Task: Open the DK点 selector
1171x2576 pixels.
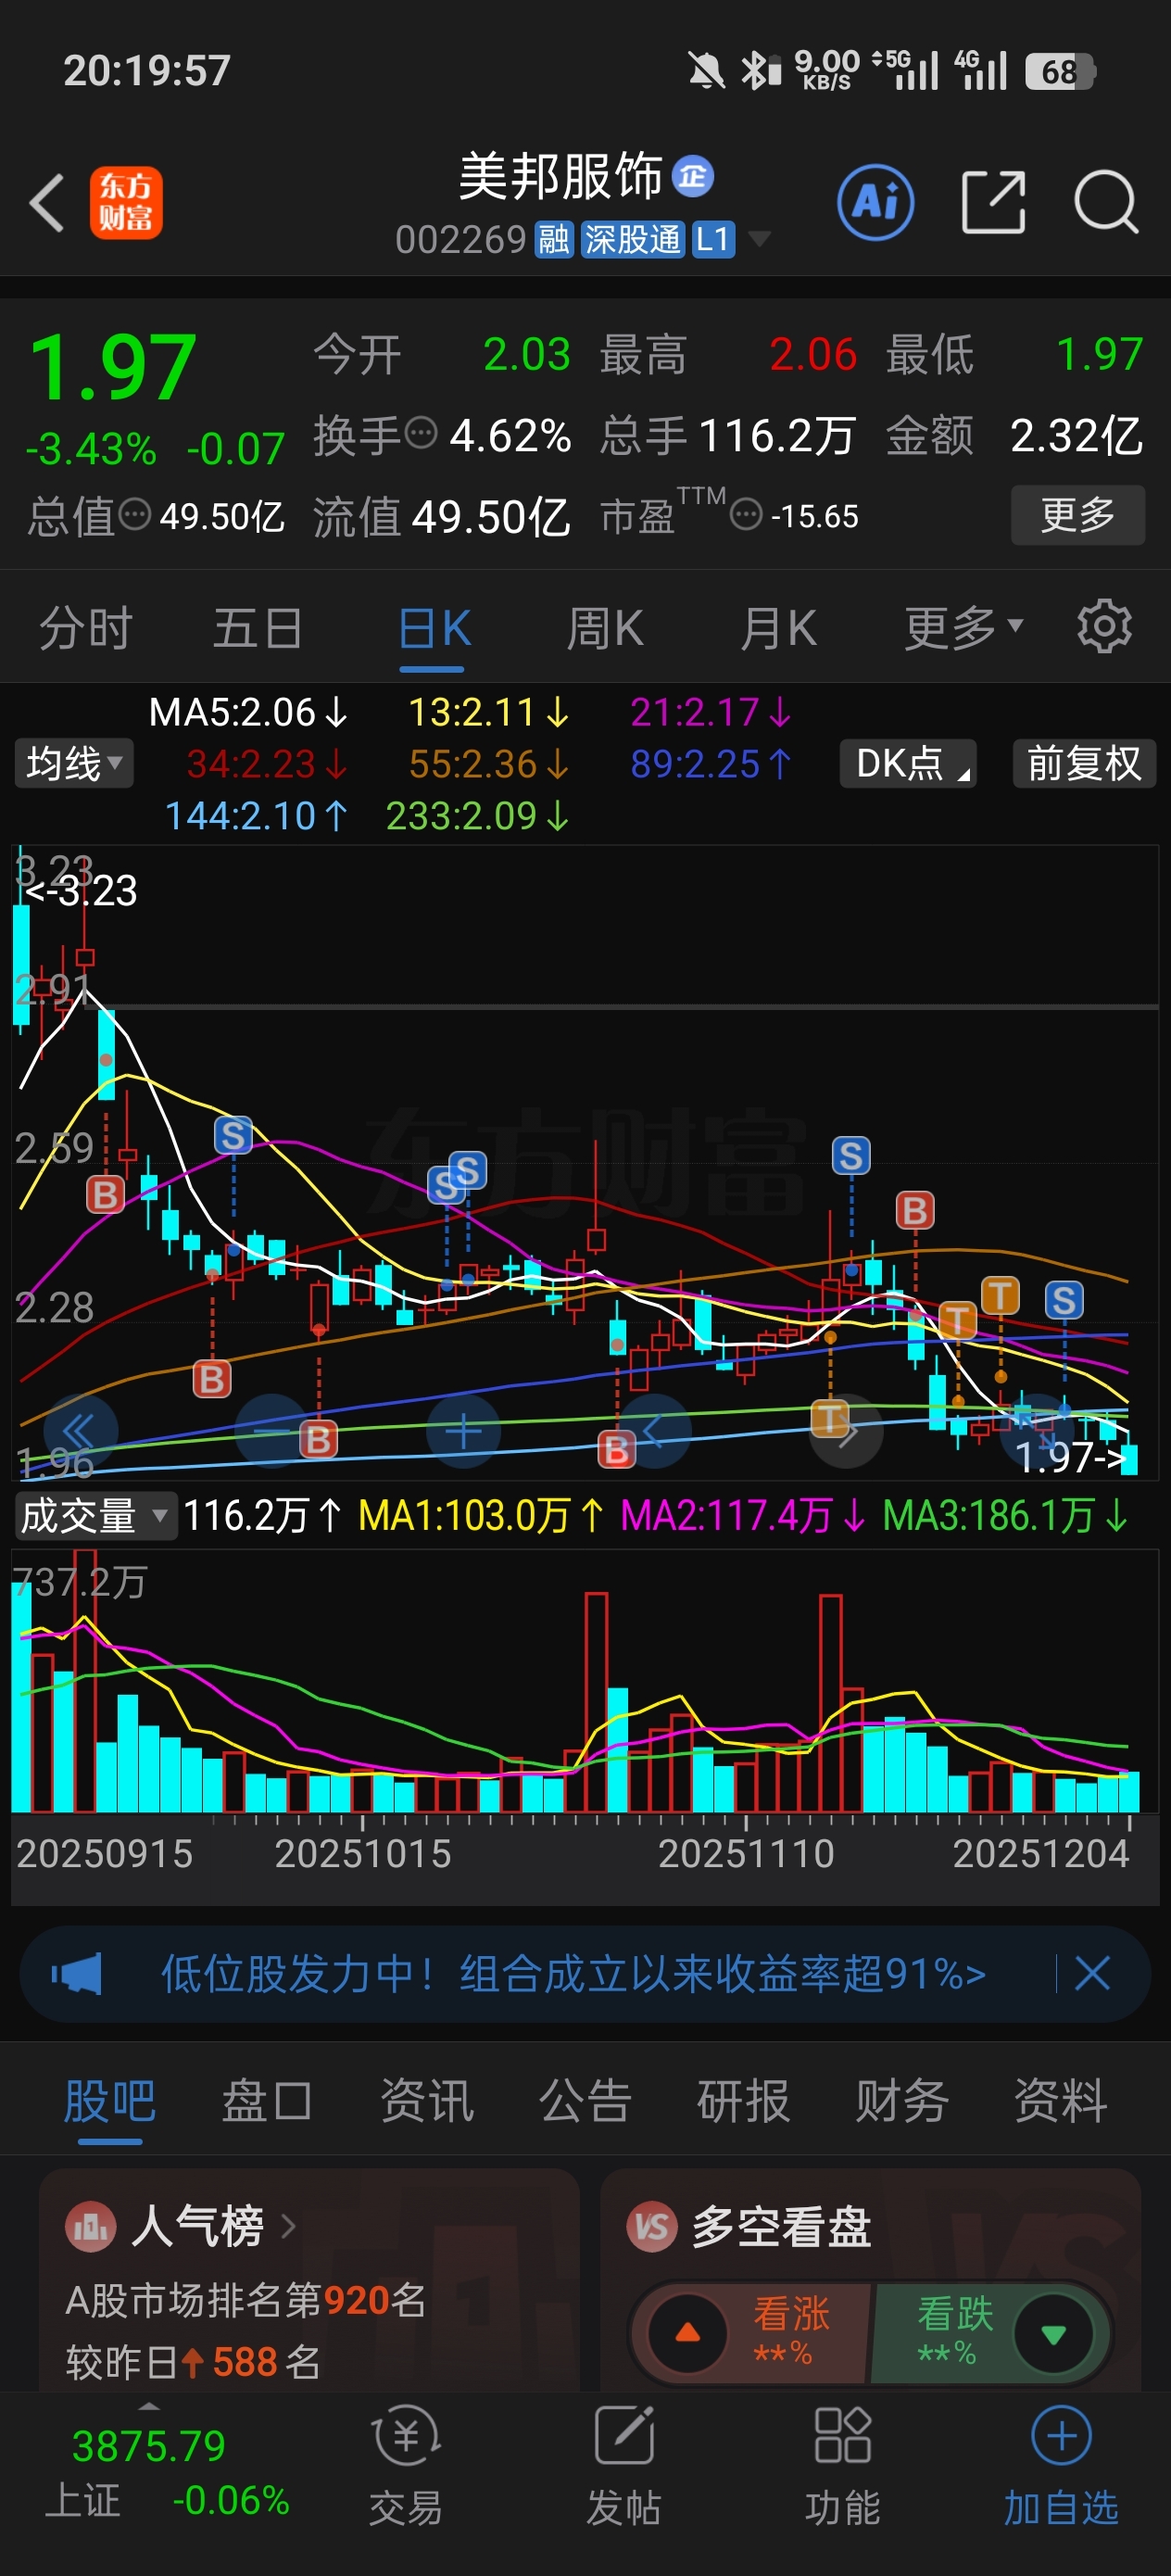Action: [x=909, y=763]
